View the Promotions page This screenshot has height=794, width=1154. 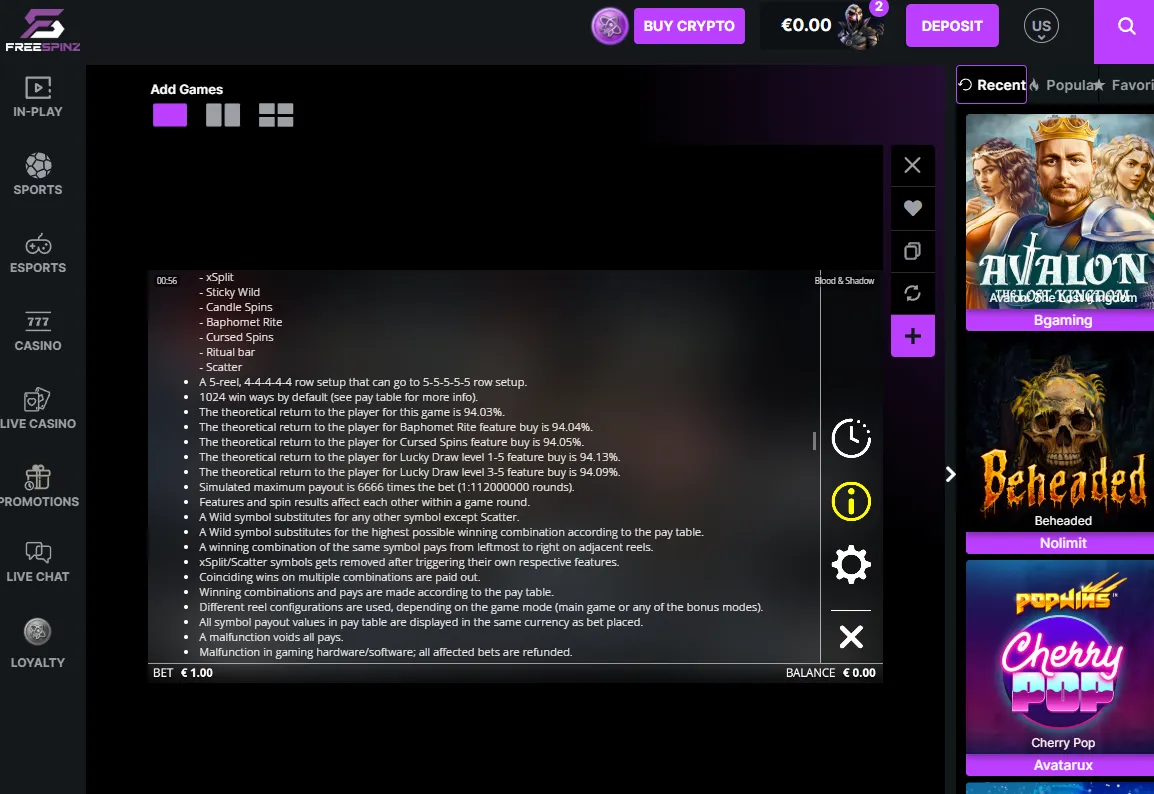click(x=38, y=487)
